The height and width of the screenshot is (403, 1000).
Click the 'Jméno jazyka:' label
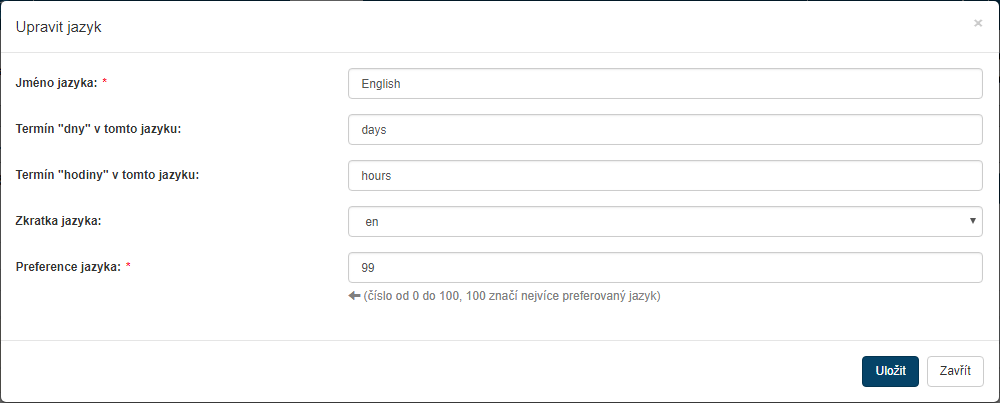tap(56, 83)
